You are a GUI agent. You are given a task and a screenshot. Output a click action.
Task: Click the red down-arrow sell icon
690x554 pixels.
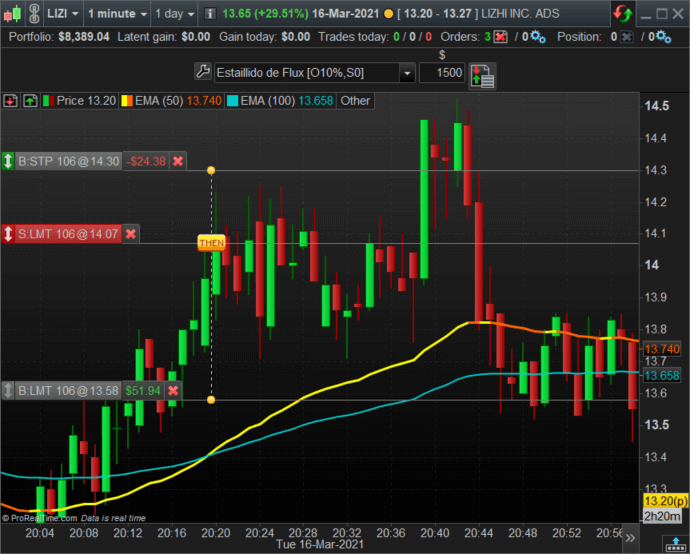pos(10,101)
